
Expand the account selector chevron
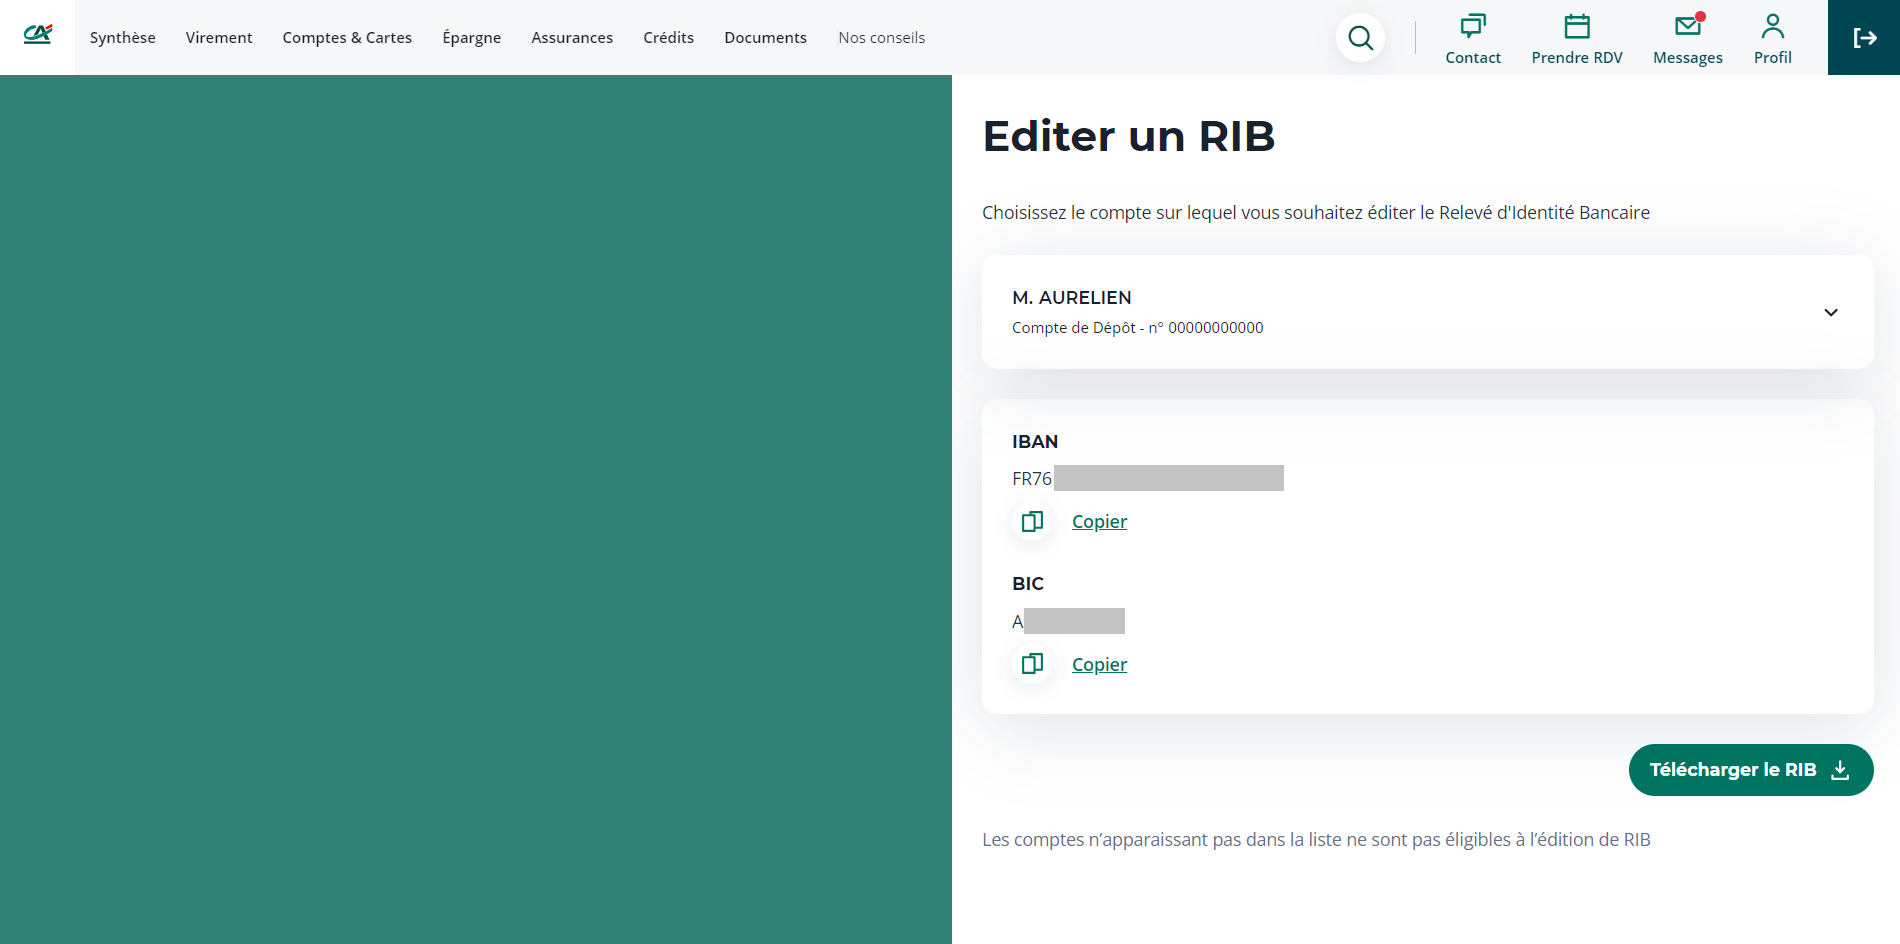pos(1830,312)
